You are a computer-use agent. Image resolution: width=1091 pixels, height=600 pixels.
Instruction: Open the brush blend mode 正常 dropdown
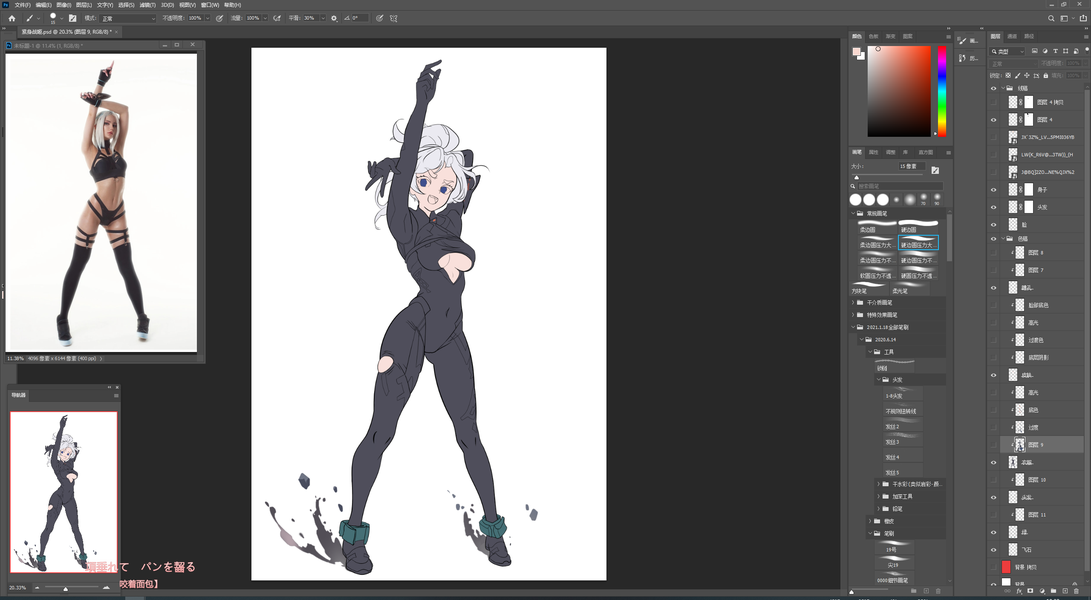click(x=128, y=18)
